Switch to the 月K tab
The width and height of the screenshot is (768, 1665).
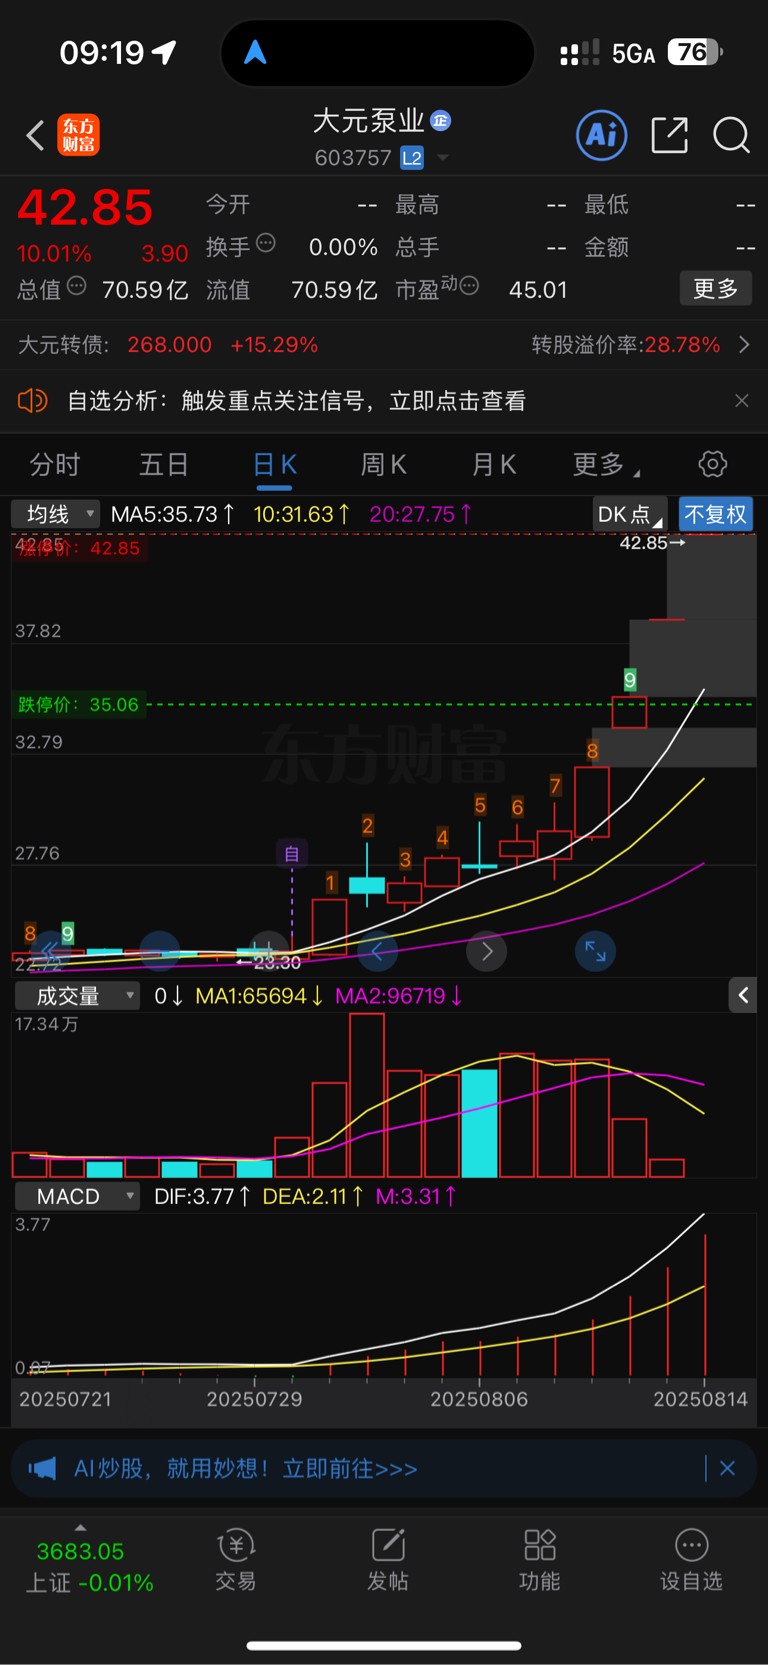click(x=494, y=465)
